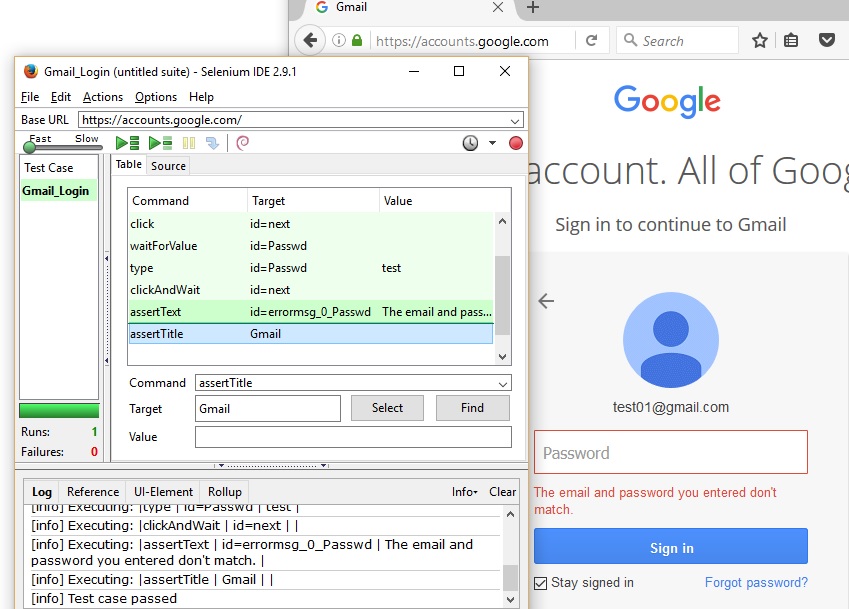The height and width of the screenshot is (609, 849).
Task: Play the entire test suite in Selenium IDE
Action: (x=128, y=143)
